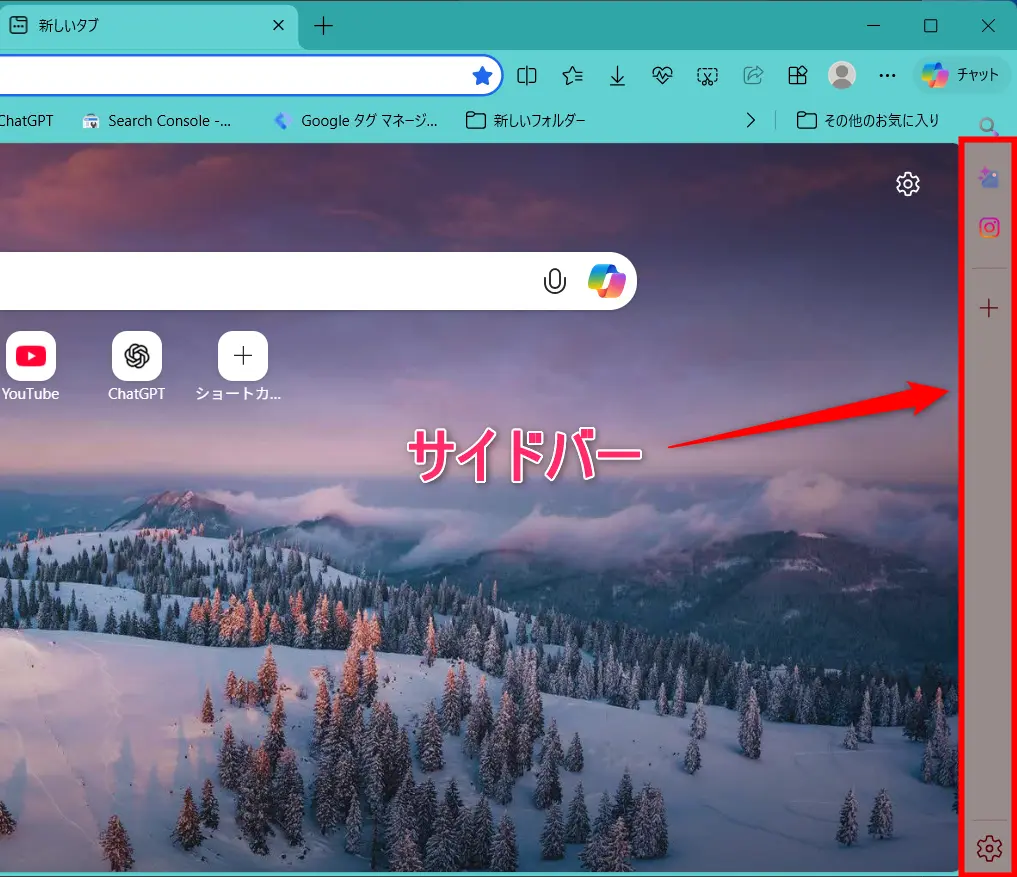
Task: Open Browser essentials heart icon
Action: [662, 75]
